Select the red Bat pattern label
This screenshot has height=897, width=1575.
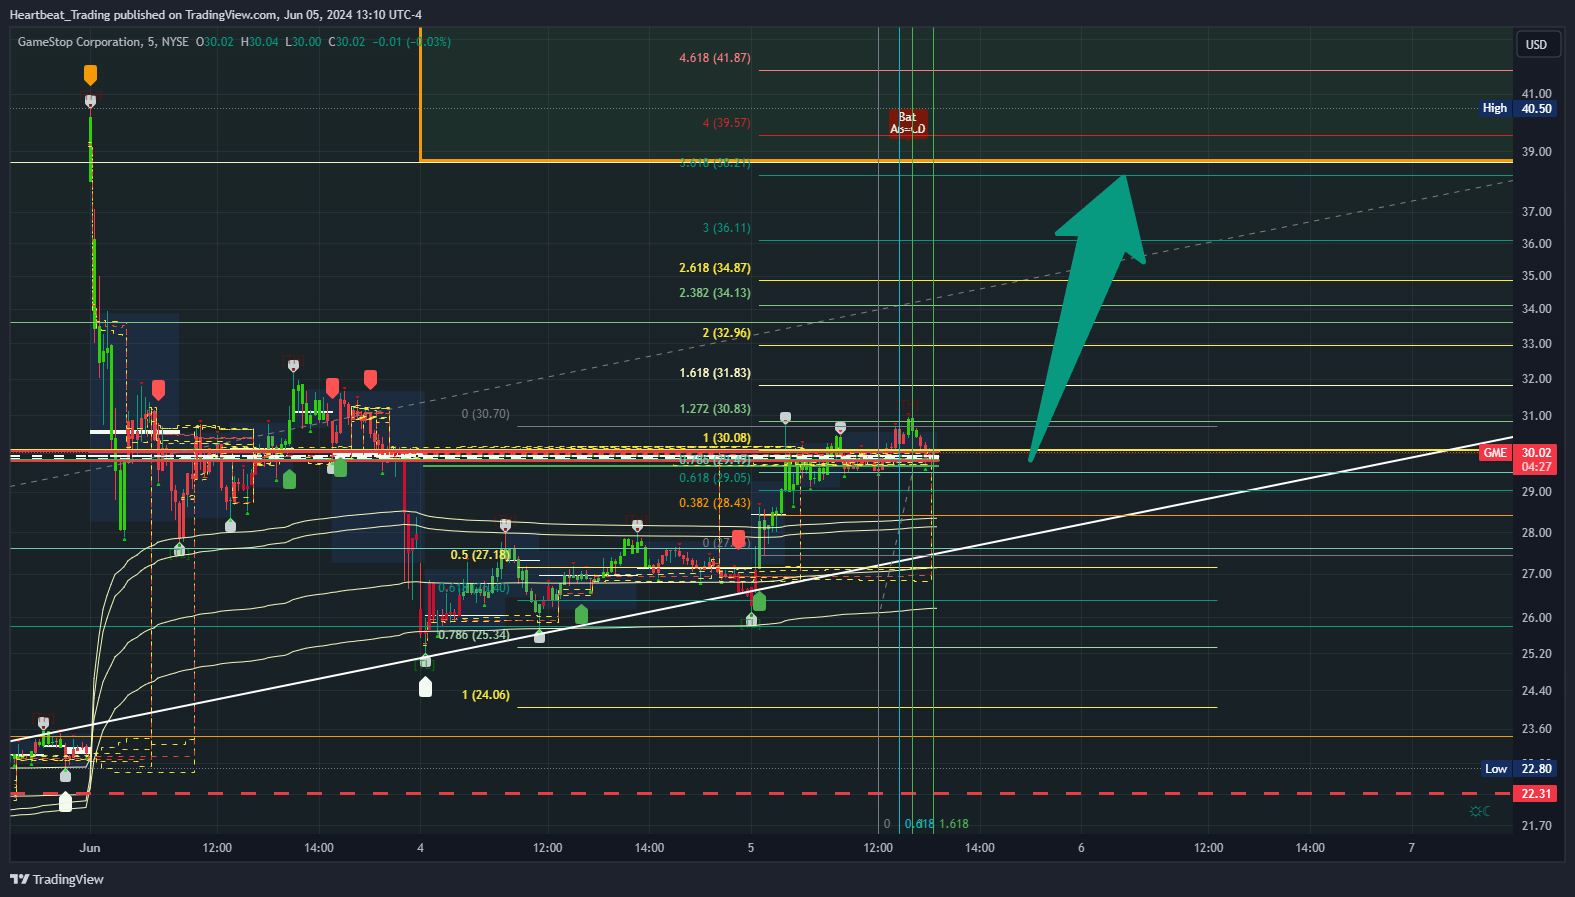pos(908,123)
